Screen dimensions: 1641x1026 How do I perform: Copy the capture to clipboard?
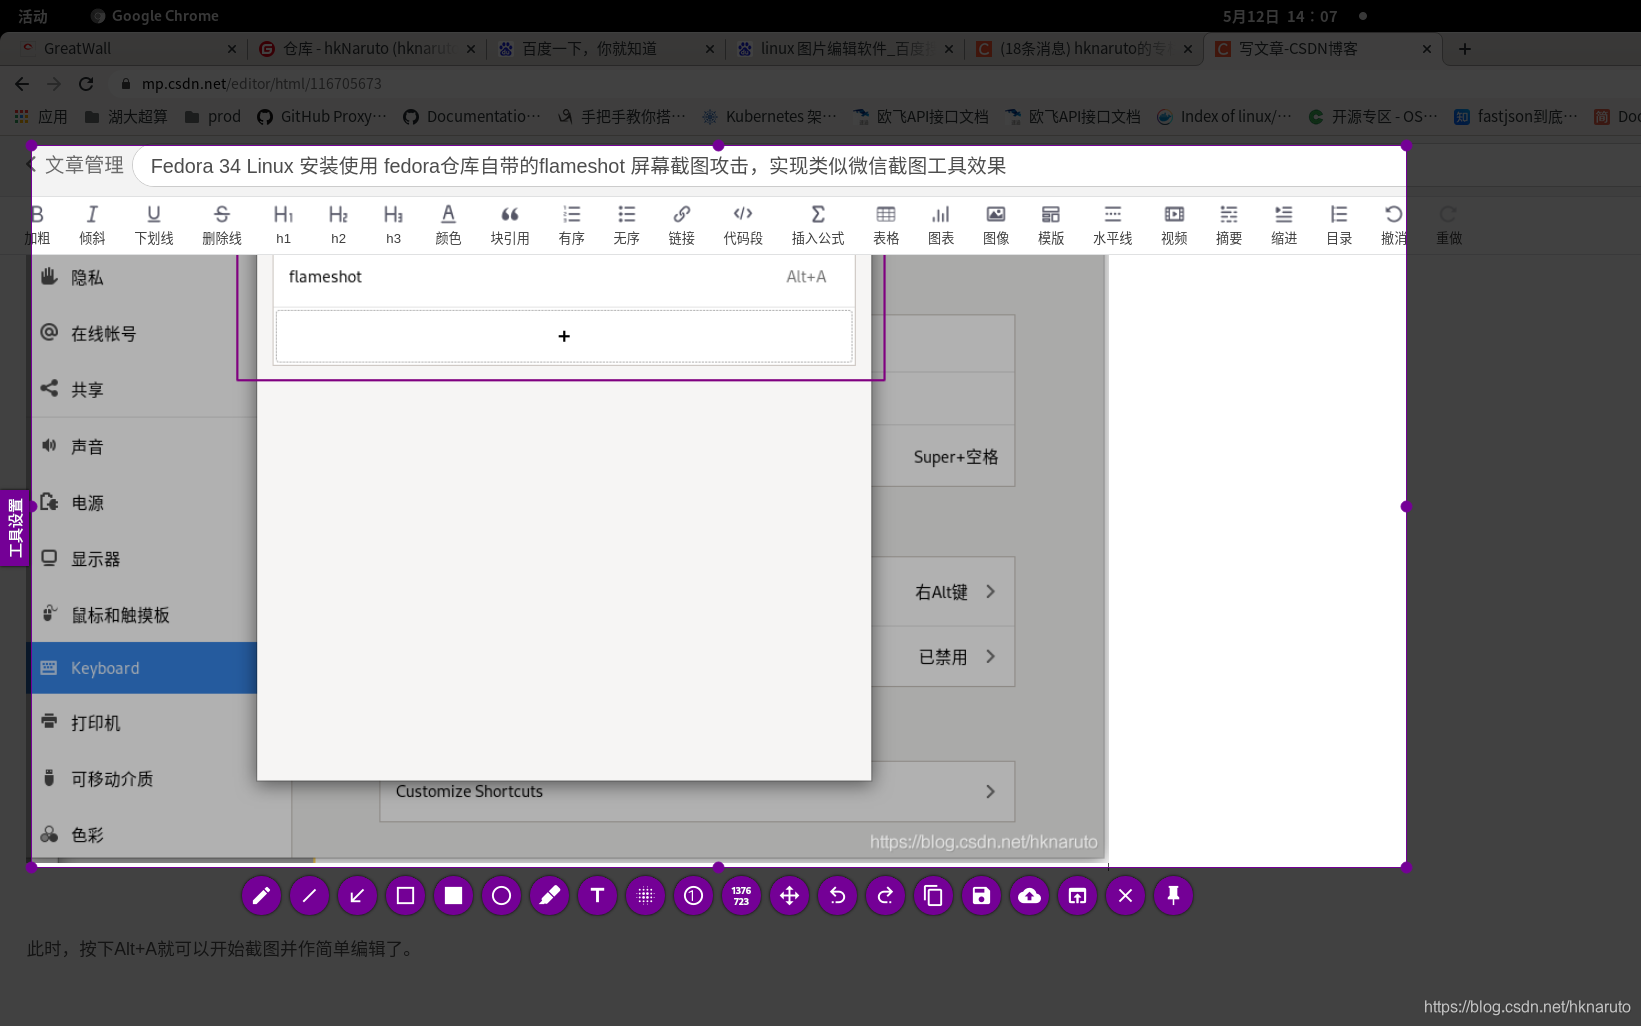tap(933, 896)
